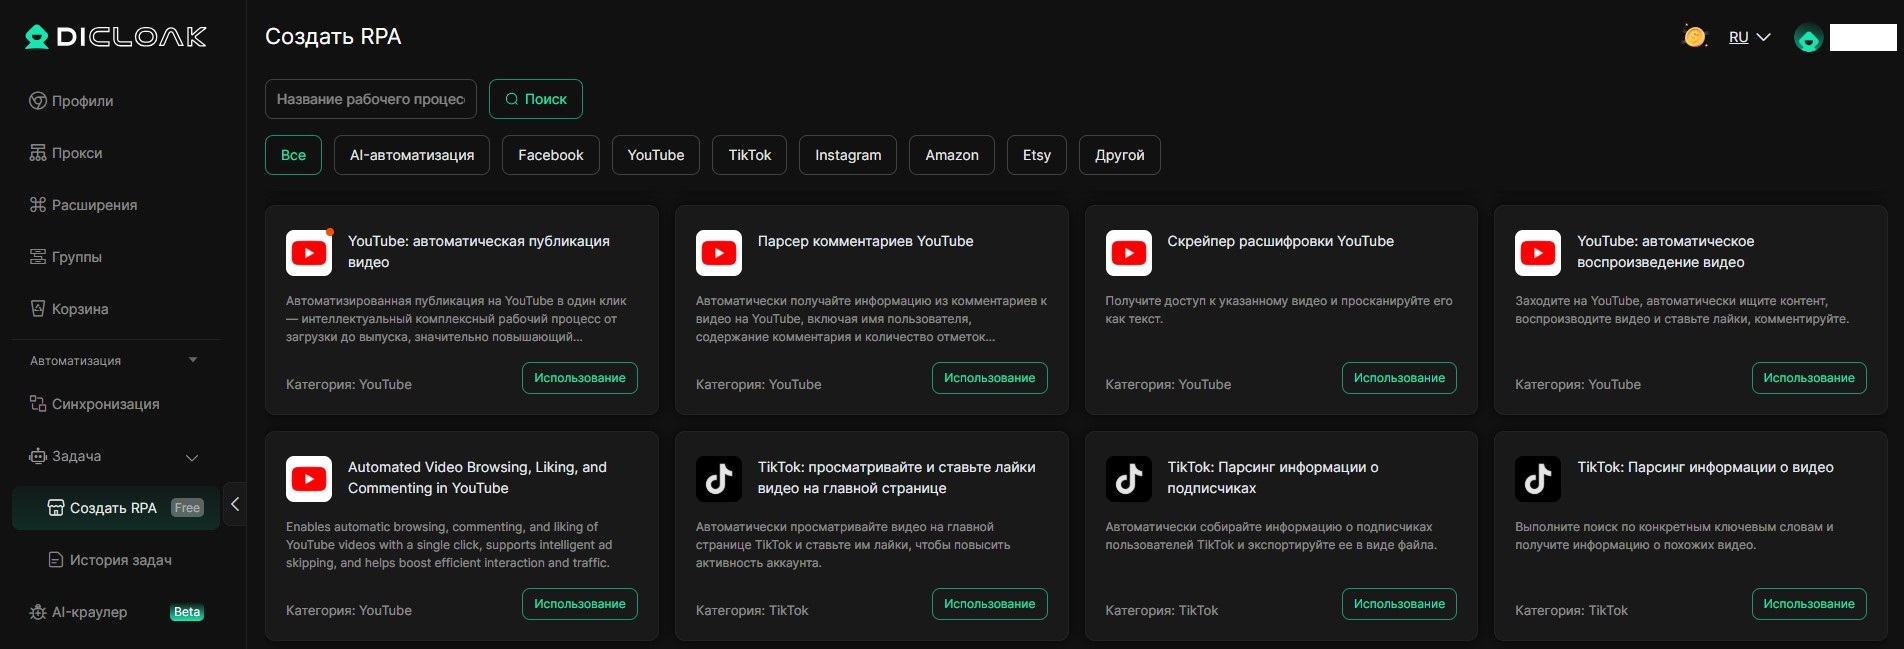Open Корзина trash section

(80, 309)
